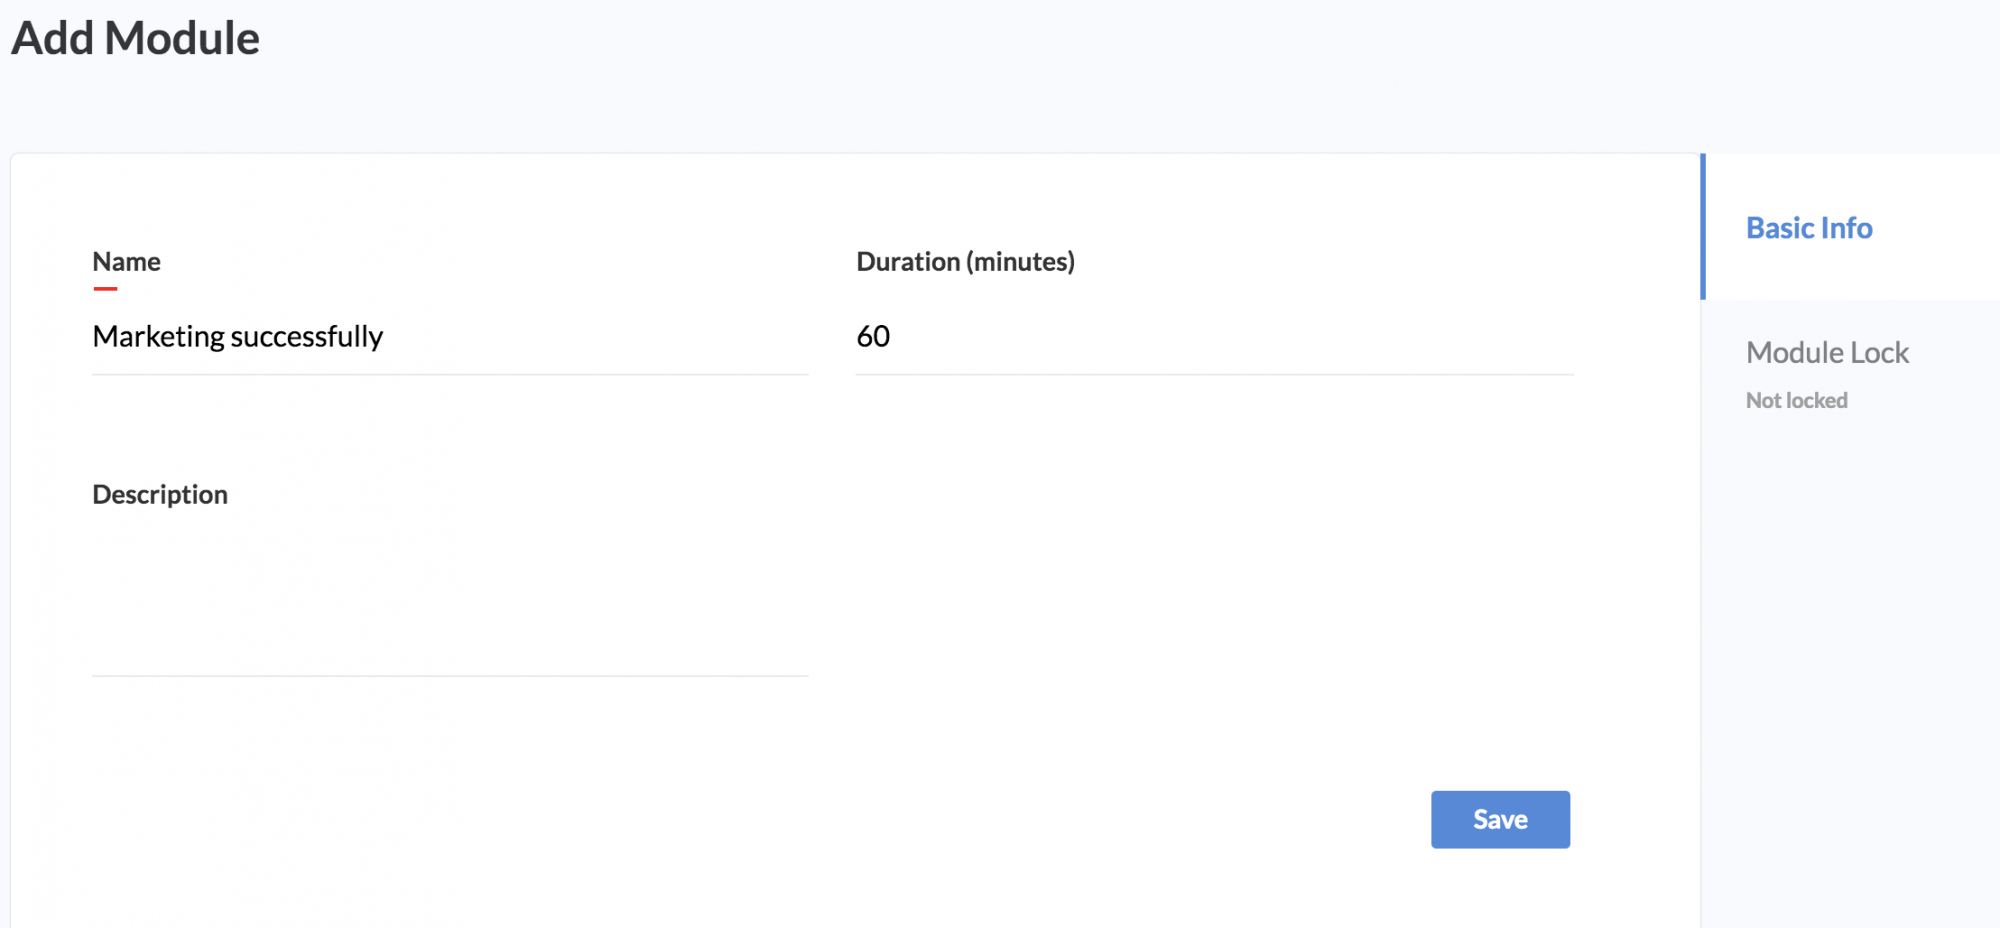Click the red underline beneath Name label
Screen dimensions: 2000x928
(x=105, y=289)
